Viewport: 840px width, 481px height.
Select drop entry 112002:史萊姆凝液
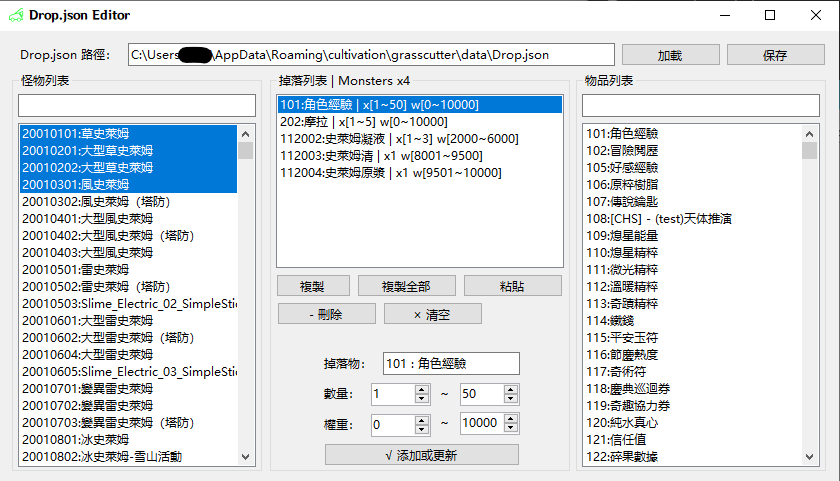(420, 138)
